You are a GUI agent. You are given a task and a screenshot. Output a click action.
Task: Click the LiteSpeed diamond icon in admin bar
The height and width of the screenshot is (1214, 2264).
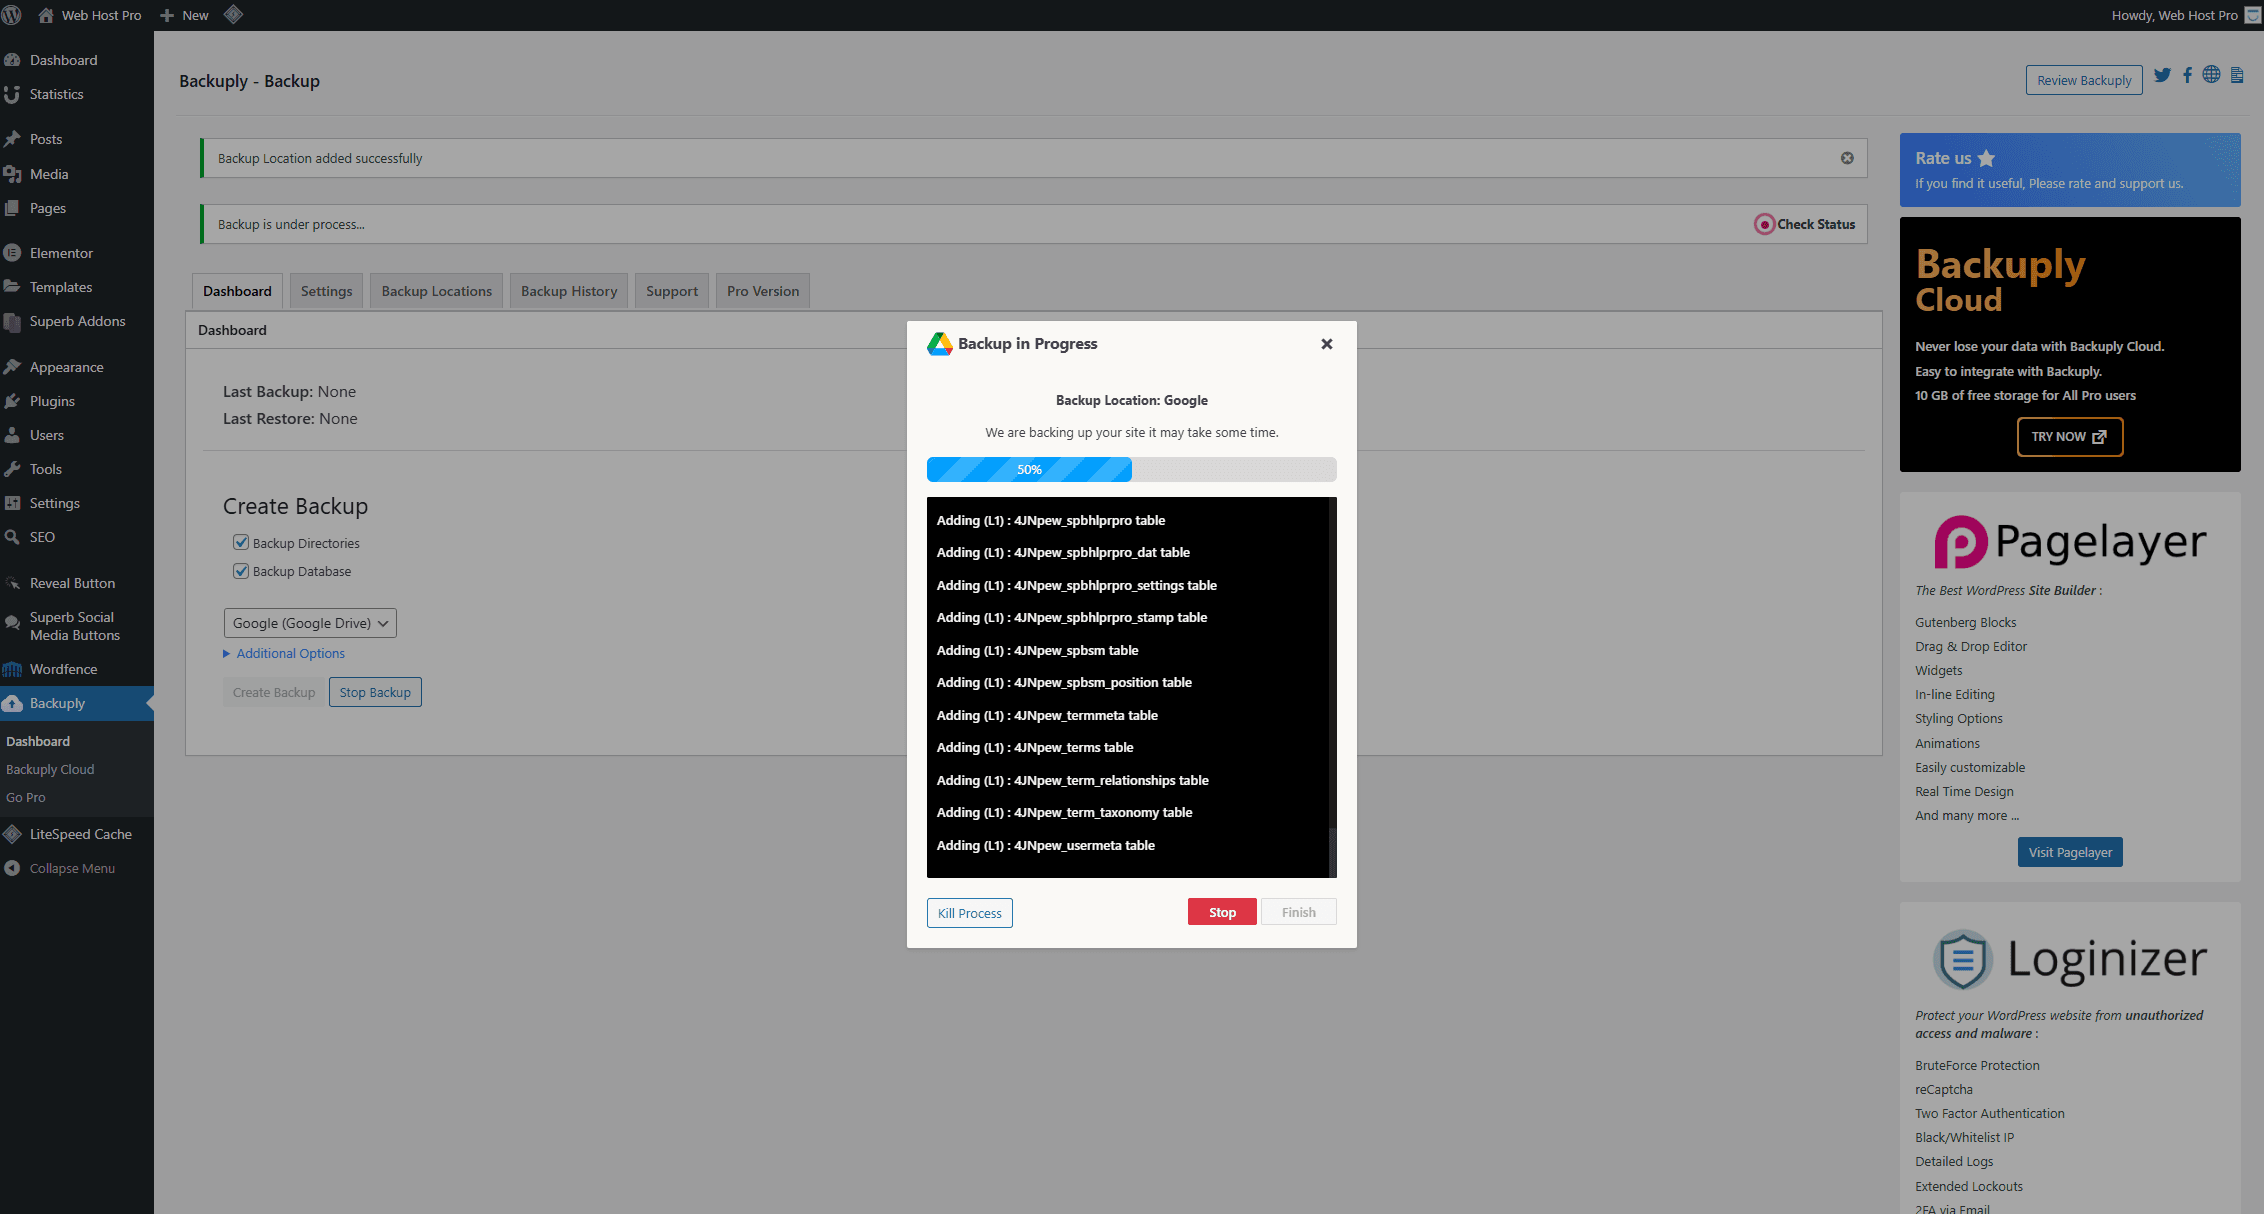[233, 15]
